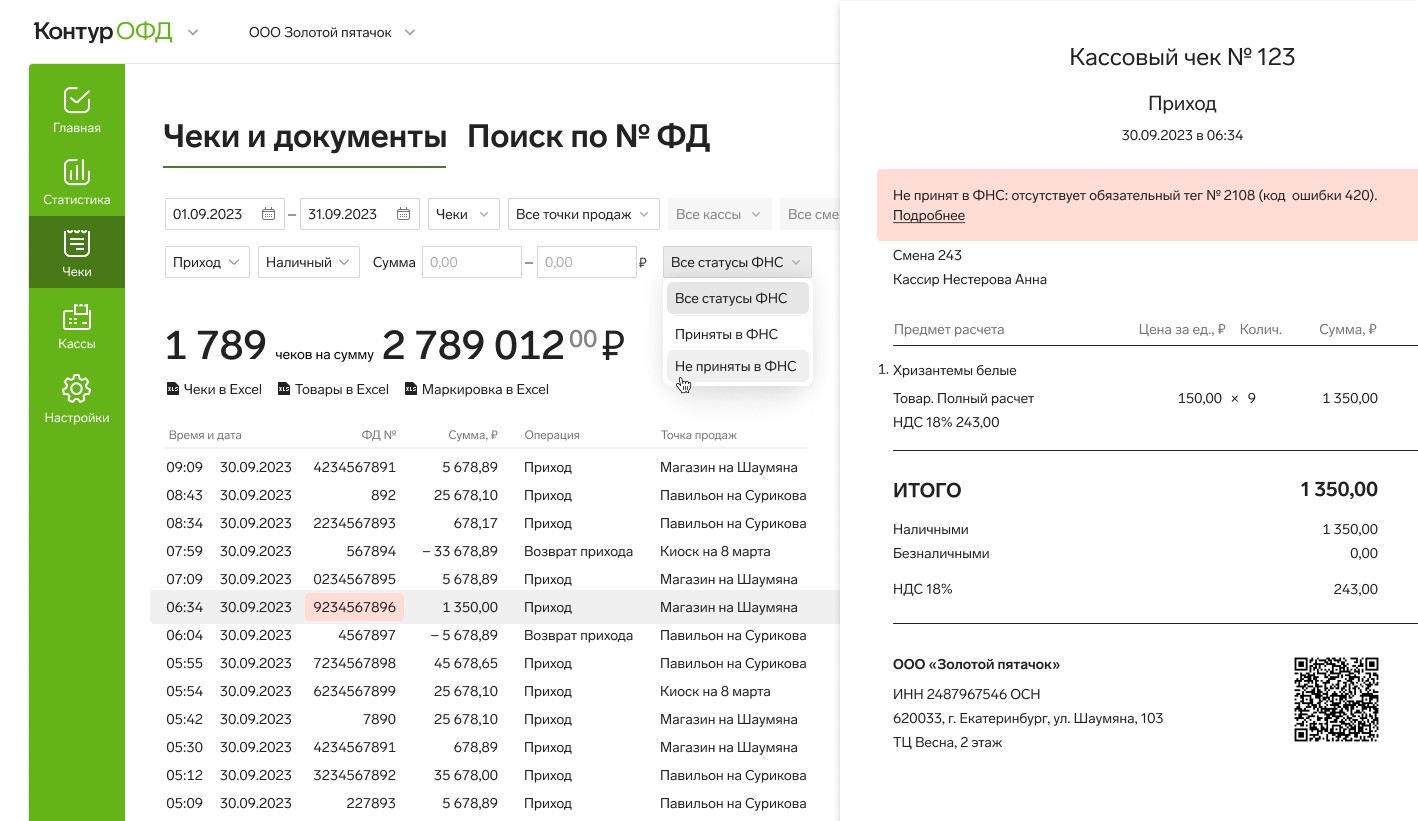Click the XLS icon next to Маркировка в Excel
This screenshot has height=821, width=1418.
pos(410,389)
